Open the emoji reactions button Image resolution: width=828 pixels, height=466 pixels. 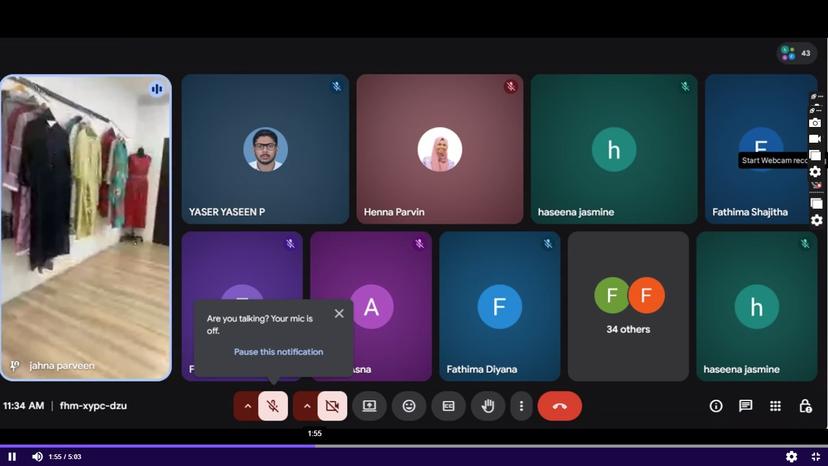point(409,406)
